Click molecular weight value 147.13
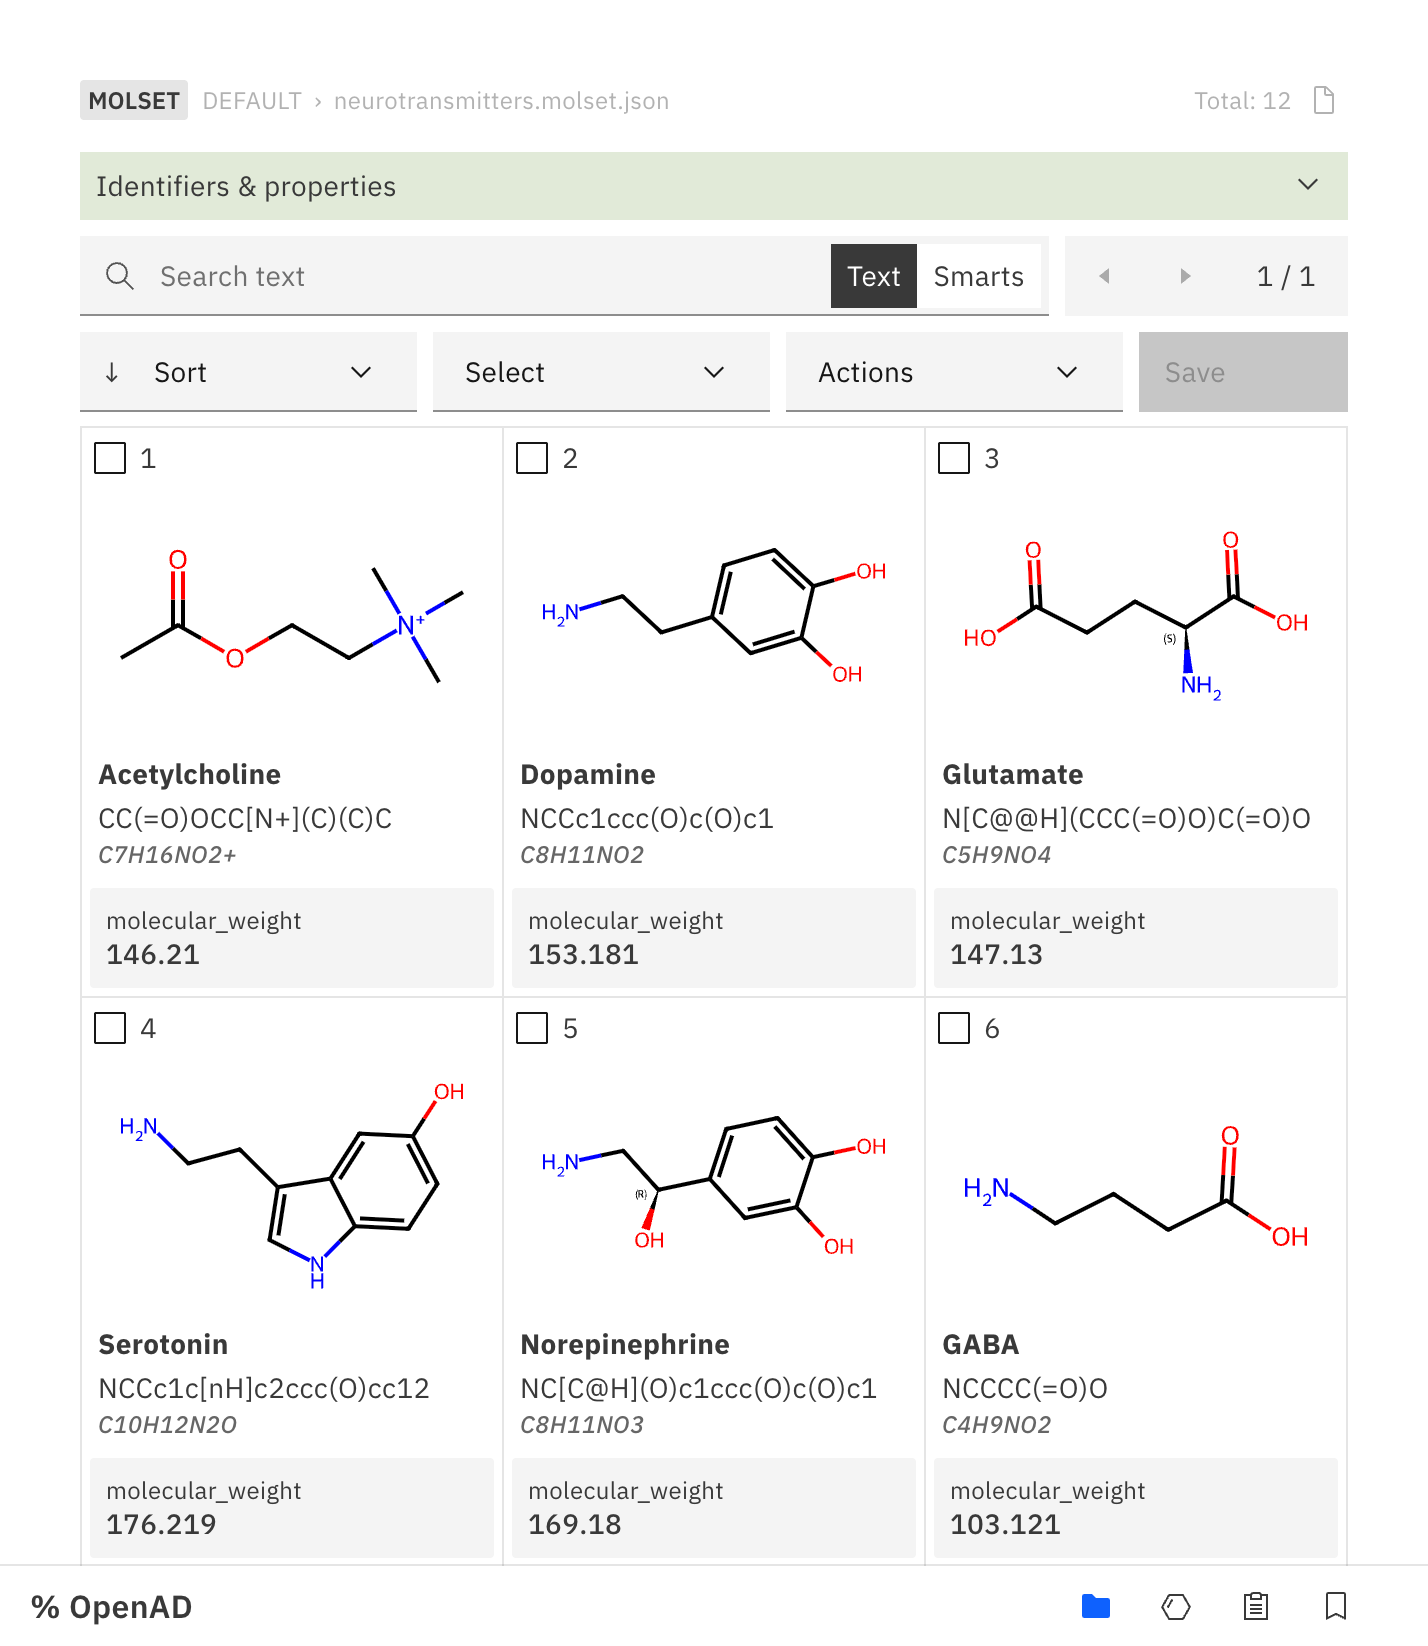This screenshot has width=1428, height=1646. [x=996, y=954]
